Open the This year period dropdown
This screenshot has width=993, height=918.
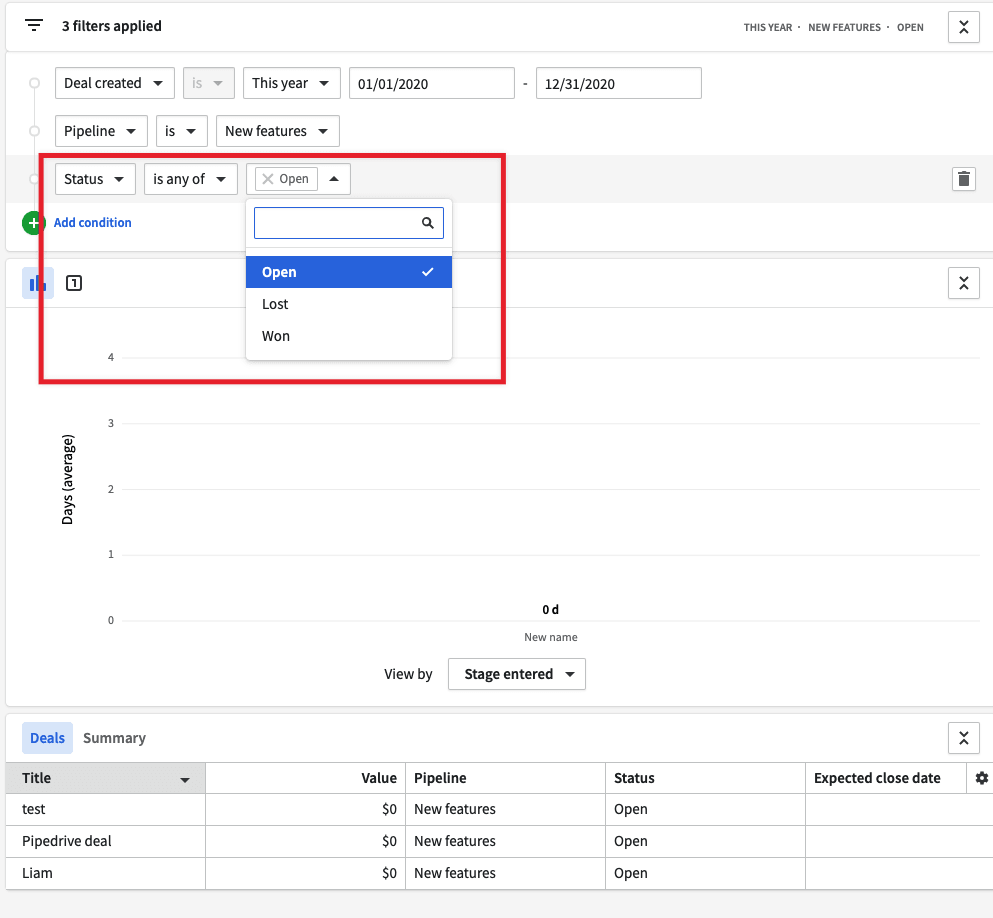click(291, 83)
